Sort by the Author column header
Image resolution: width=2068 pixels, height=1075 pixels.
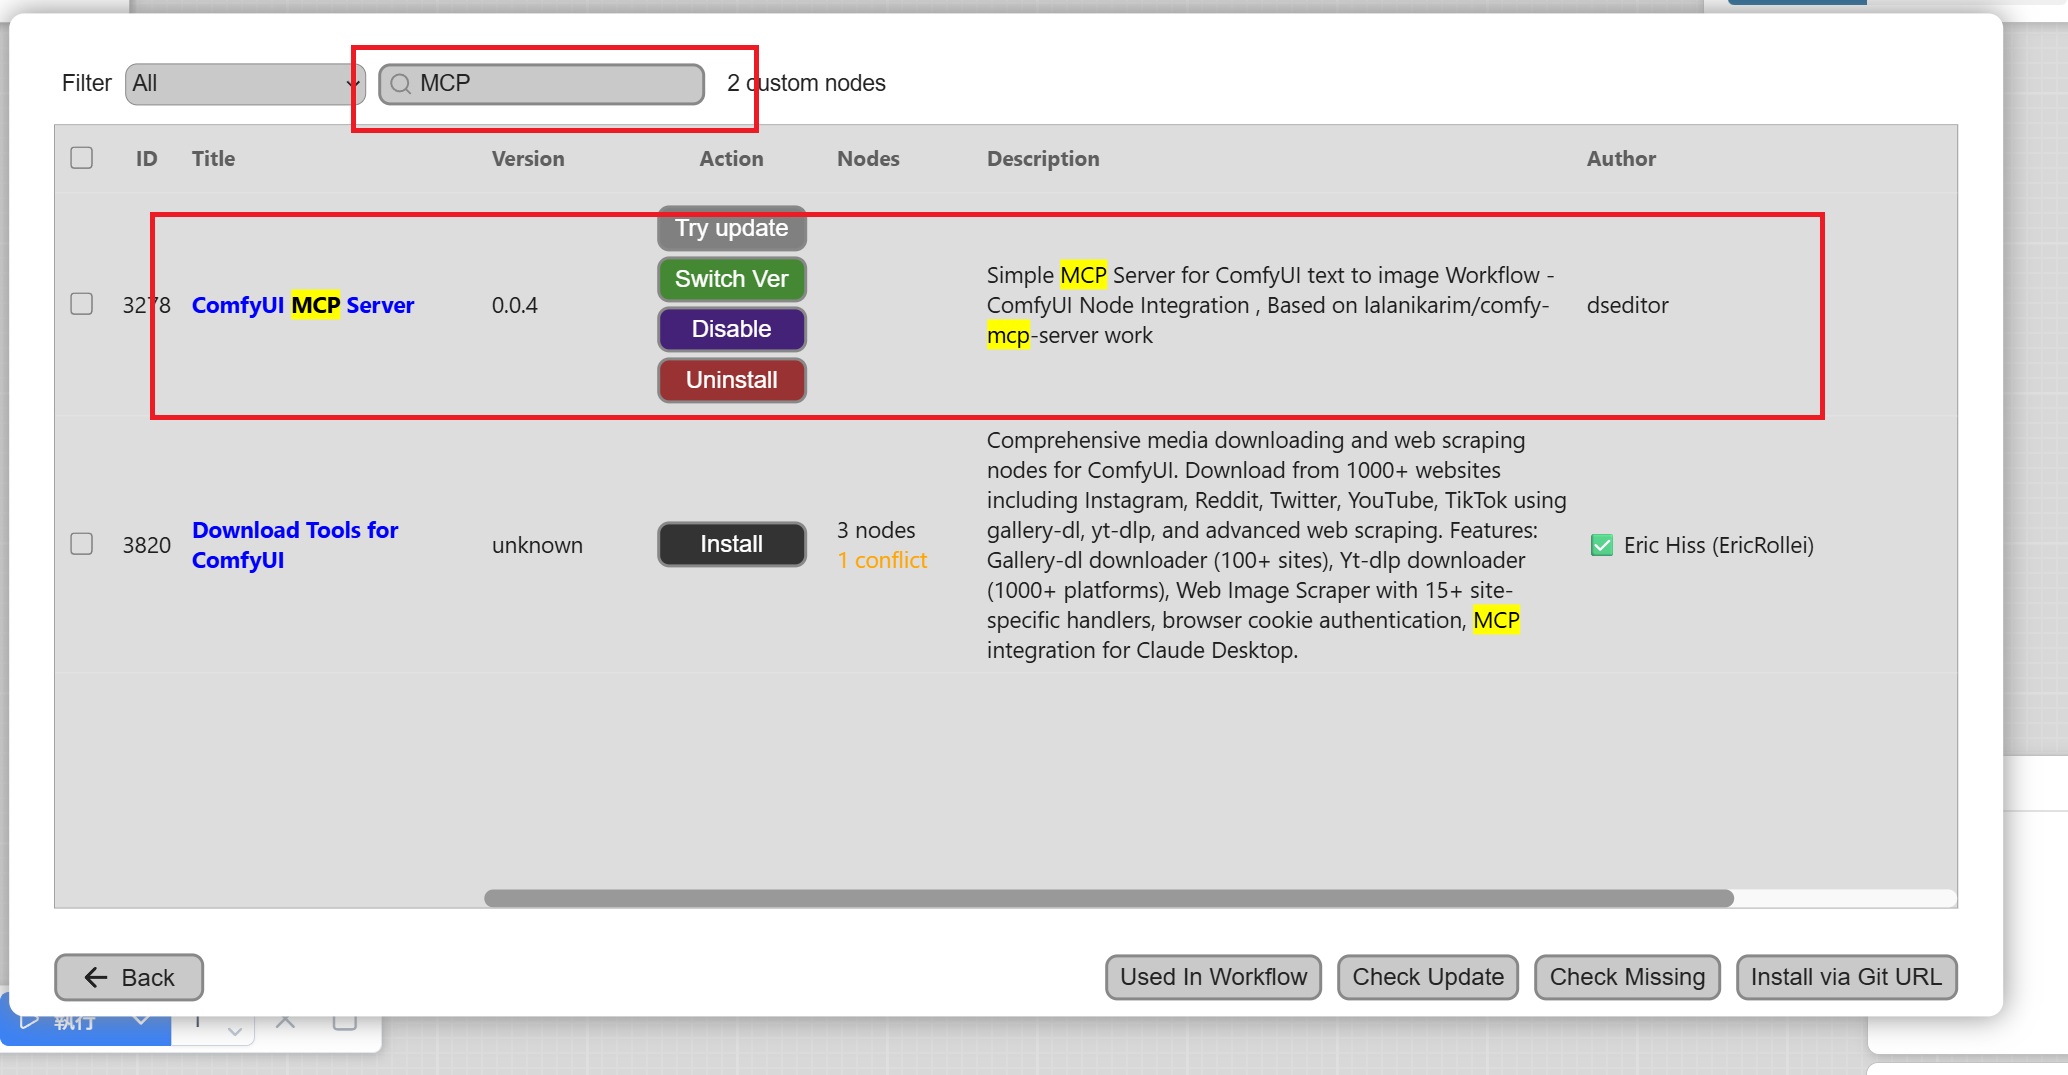tap(1621, 158)
